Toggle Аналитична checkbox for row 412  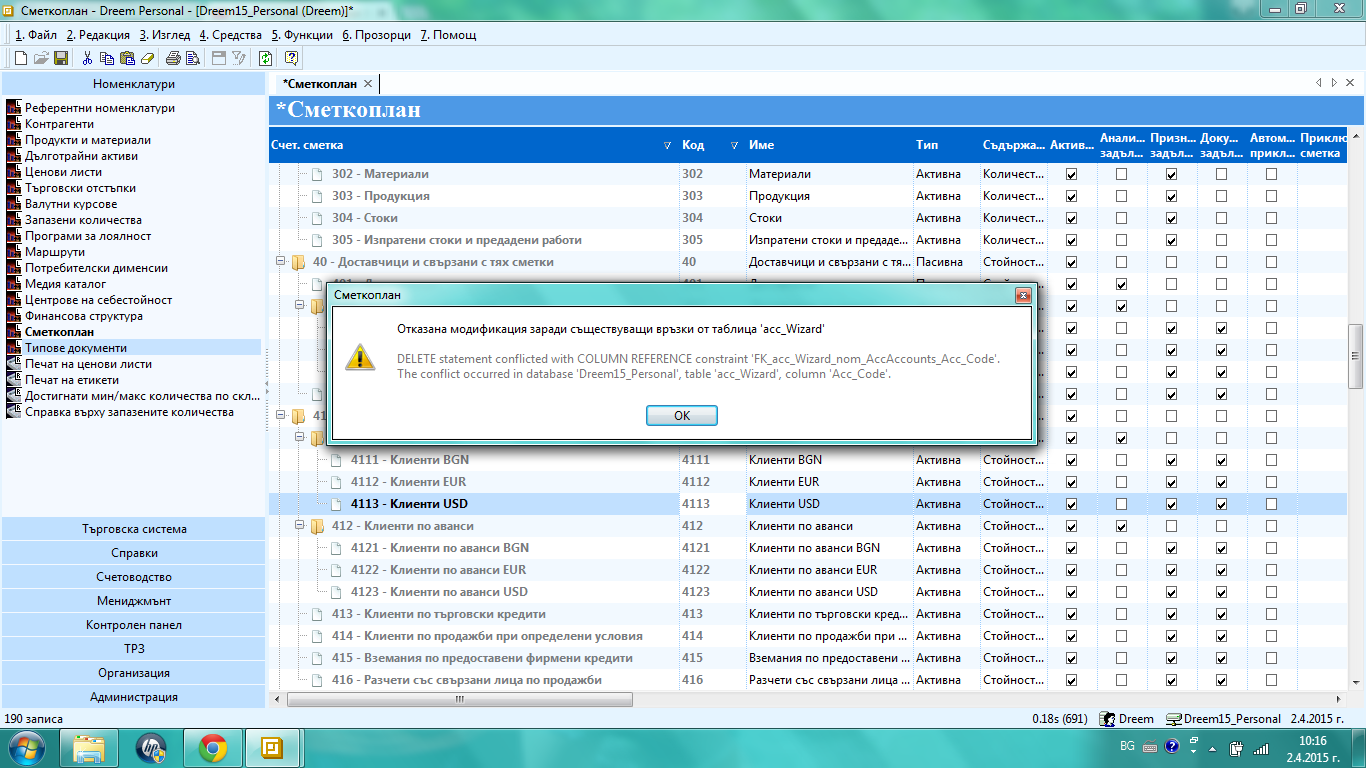click(1122, 526)
